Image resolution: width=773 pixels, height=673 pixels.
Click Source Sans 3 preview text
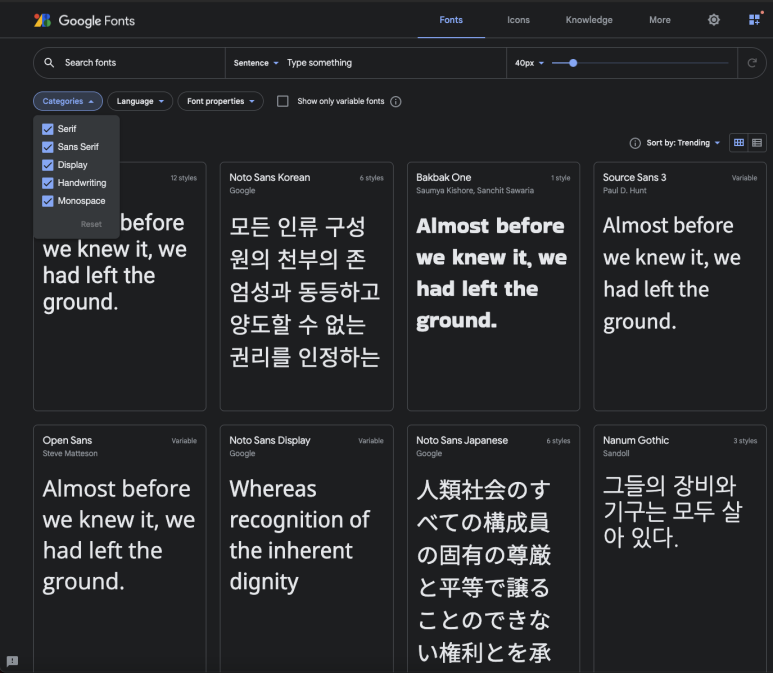coord(671,274)
